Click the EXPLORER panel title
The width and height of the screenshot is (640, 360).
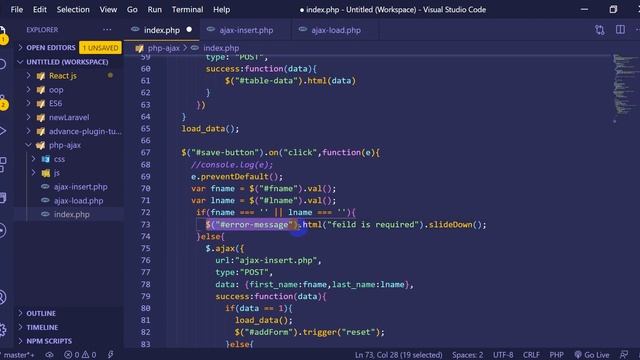[x=42, y=30]
